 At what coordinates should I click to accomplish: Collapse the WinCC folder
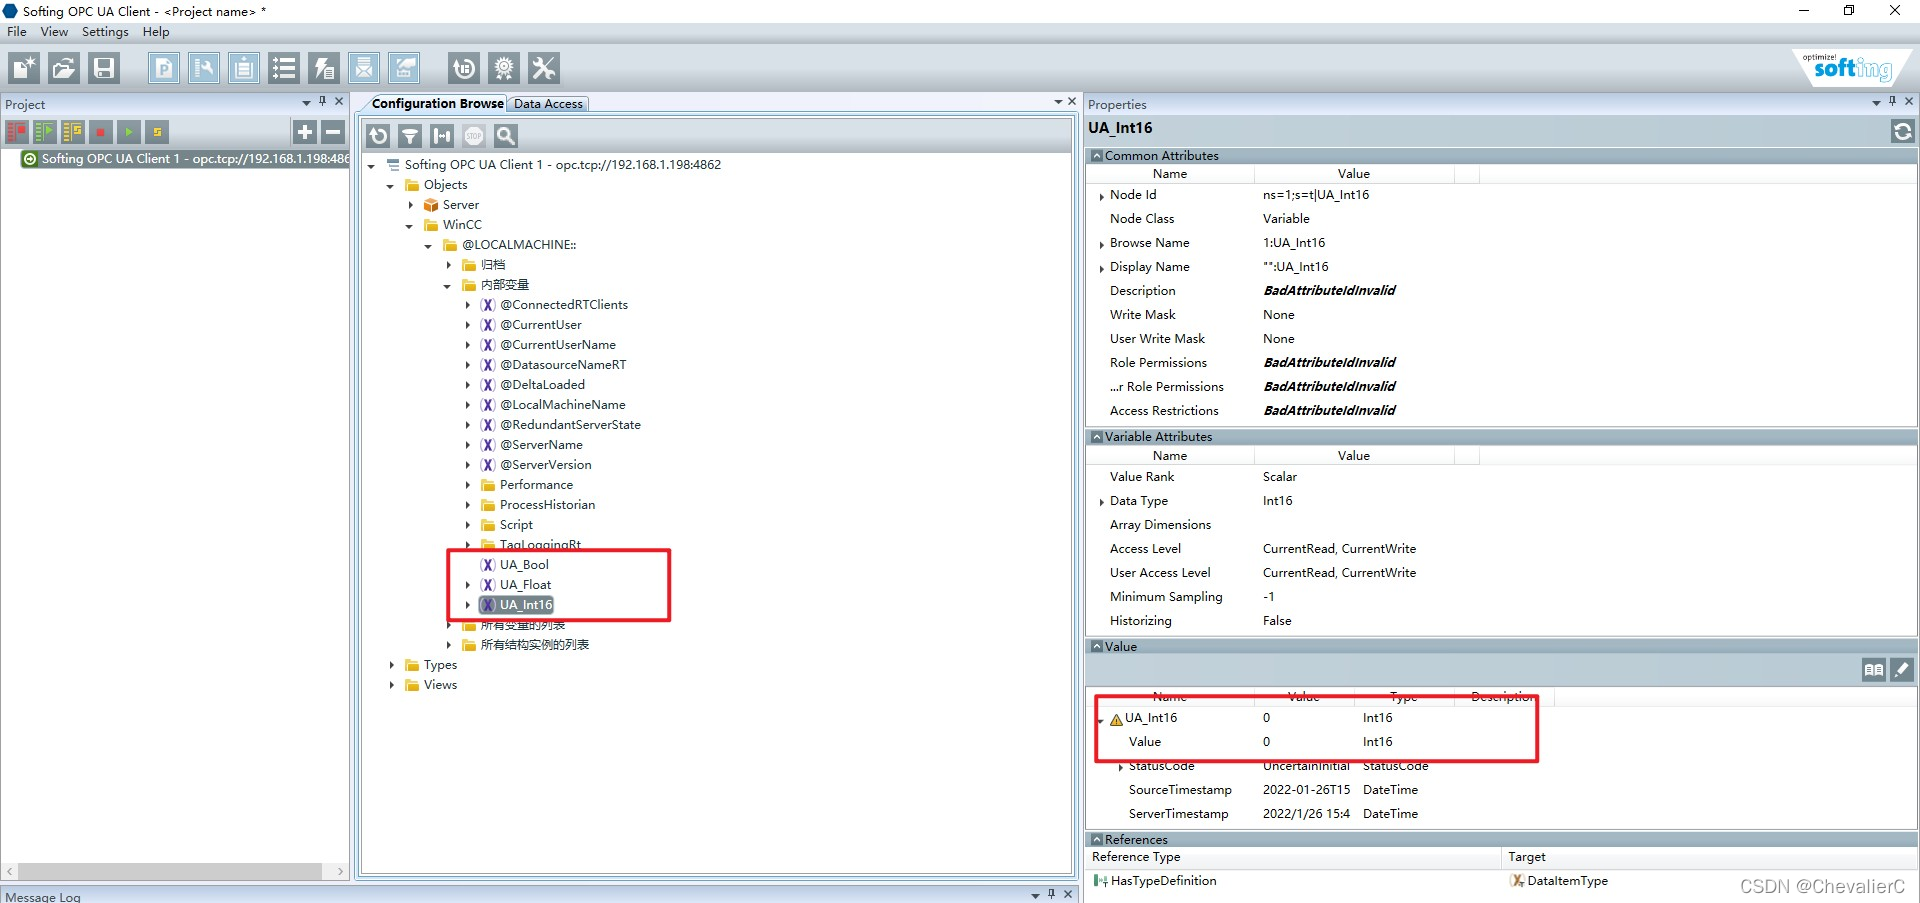click(x=409, y=226)
